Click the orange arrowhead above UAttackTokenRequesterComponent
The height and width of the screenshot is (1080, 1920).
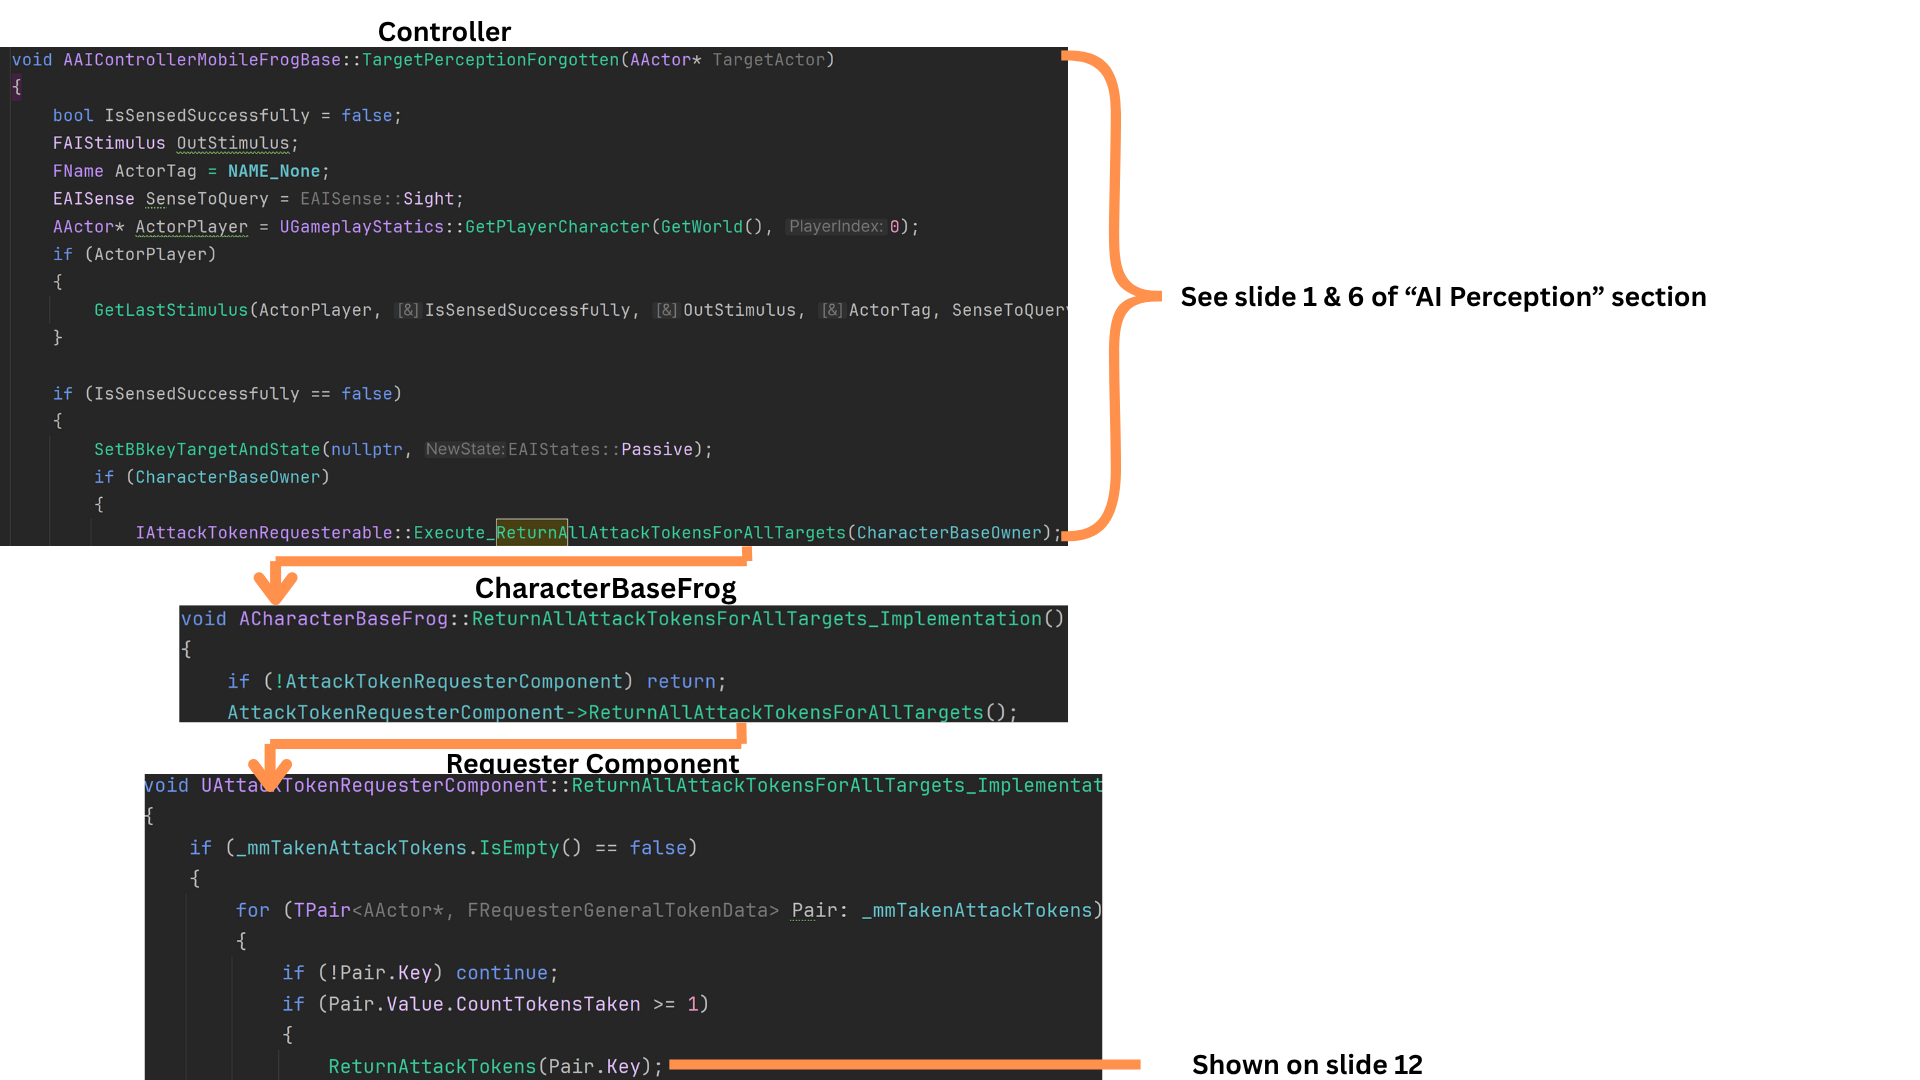[x=269, y=771]
